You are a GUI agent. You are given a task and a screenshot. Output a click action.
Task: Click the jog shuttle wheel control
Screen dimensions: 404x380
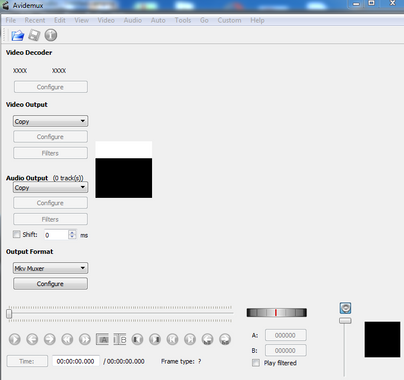click(x=277, y=312)
